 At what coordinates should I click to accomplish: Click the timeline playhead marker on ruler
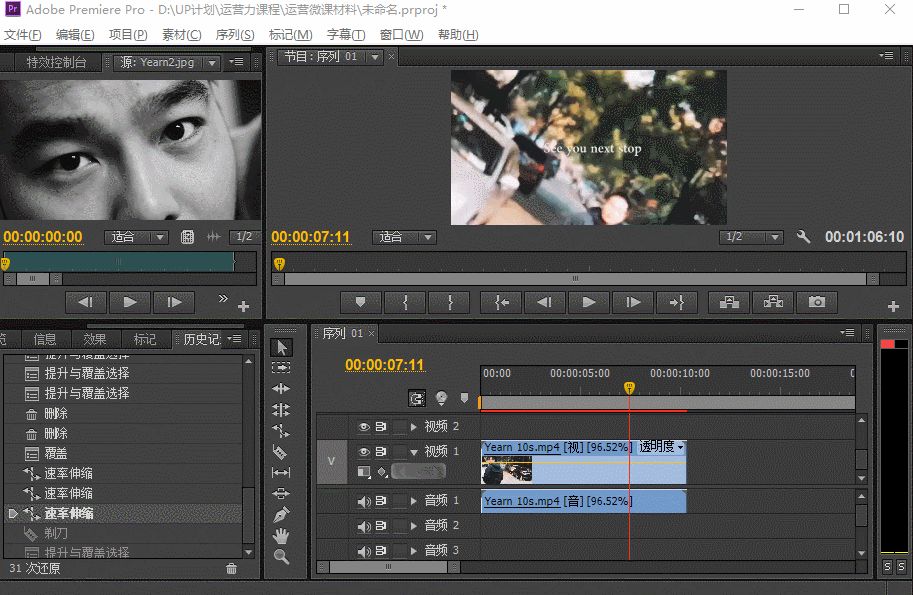629,387
